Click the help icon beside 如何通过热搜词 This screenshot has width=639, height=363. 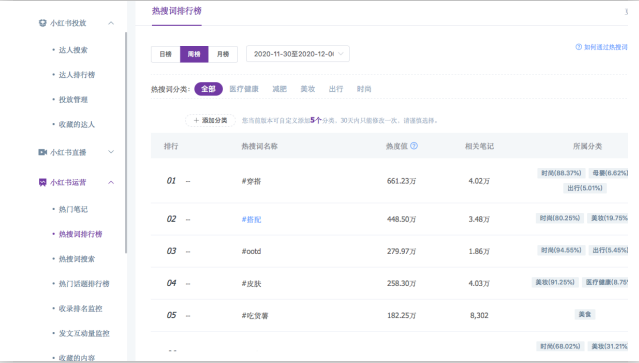[579, 47]
